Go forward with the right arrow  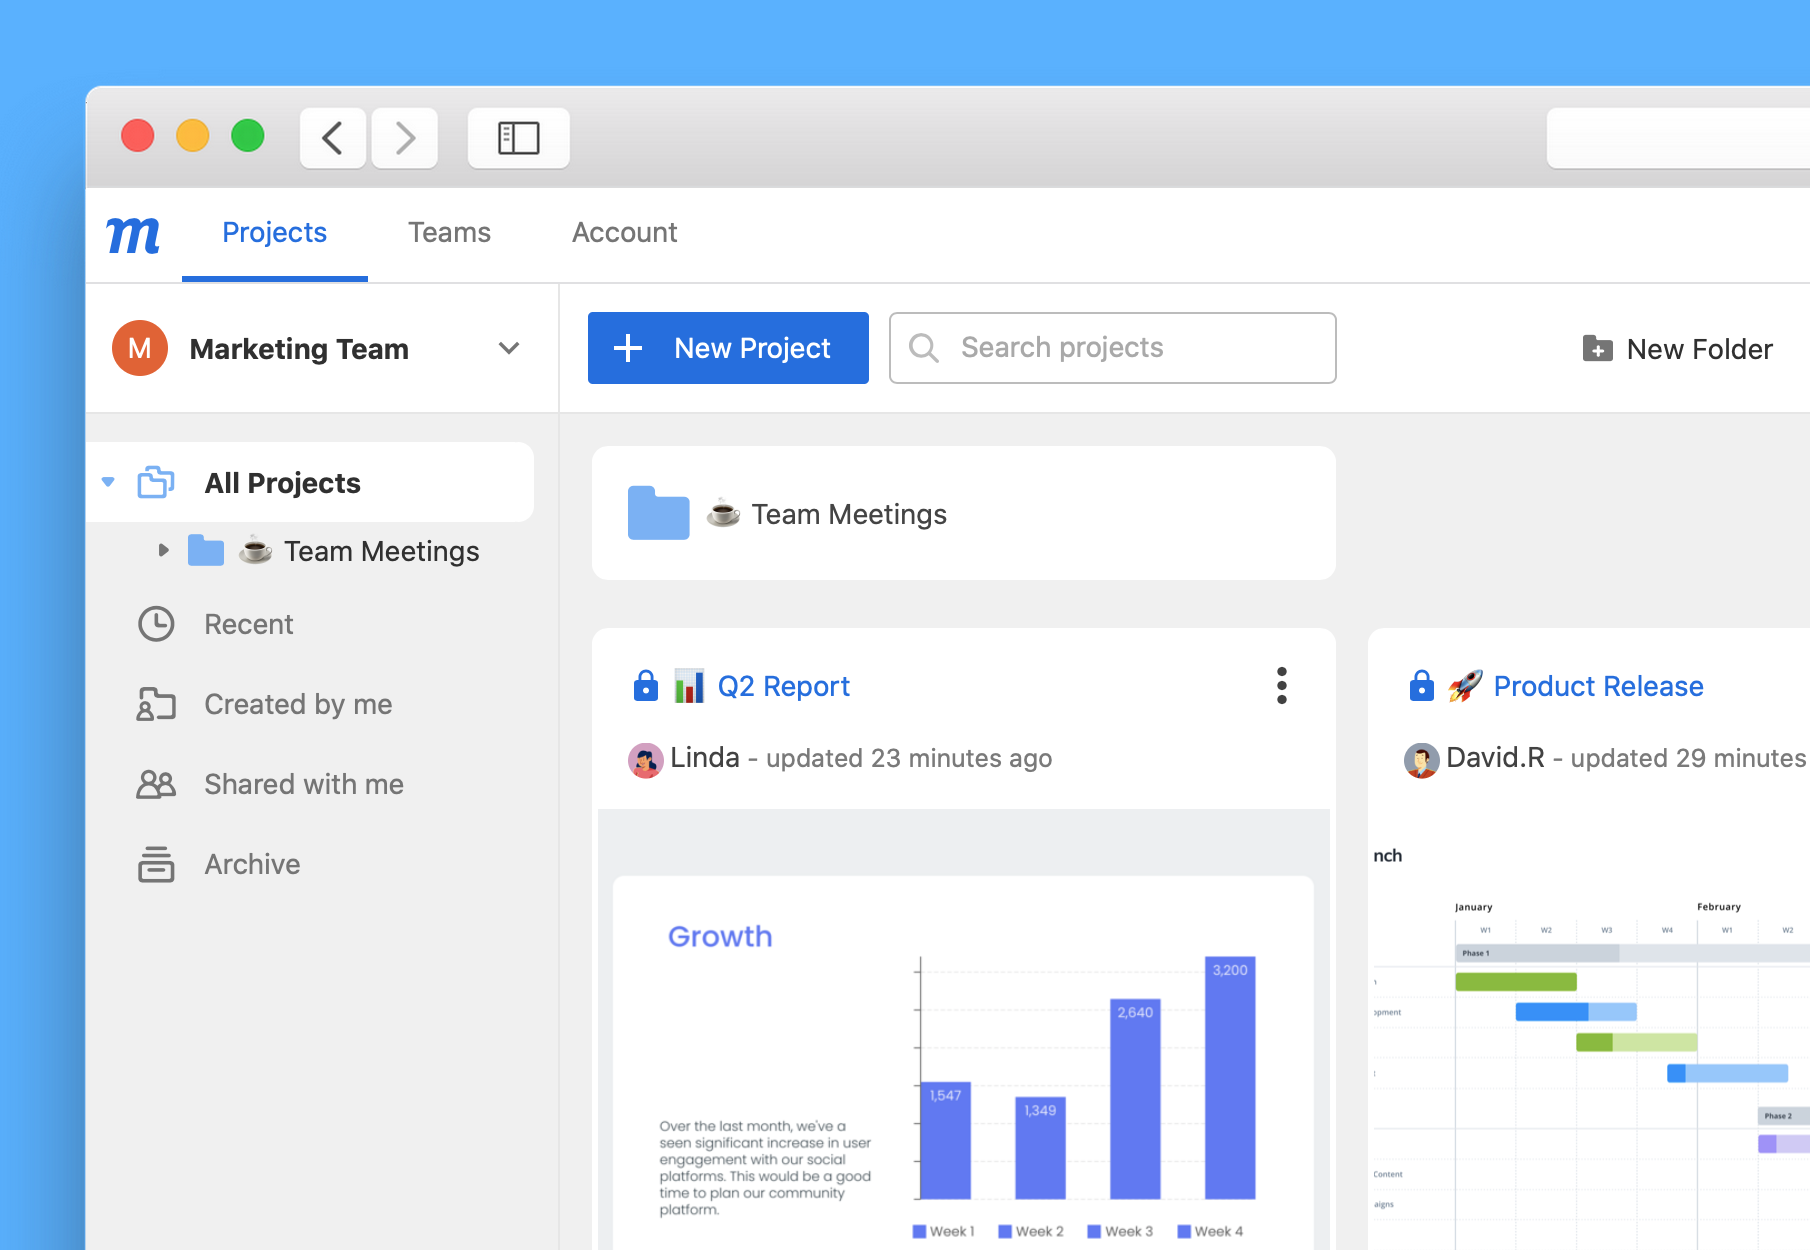pyautogui.click(x=405, y=138)
